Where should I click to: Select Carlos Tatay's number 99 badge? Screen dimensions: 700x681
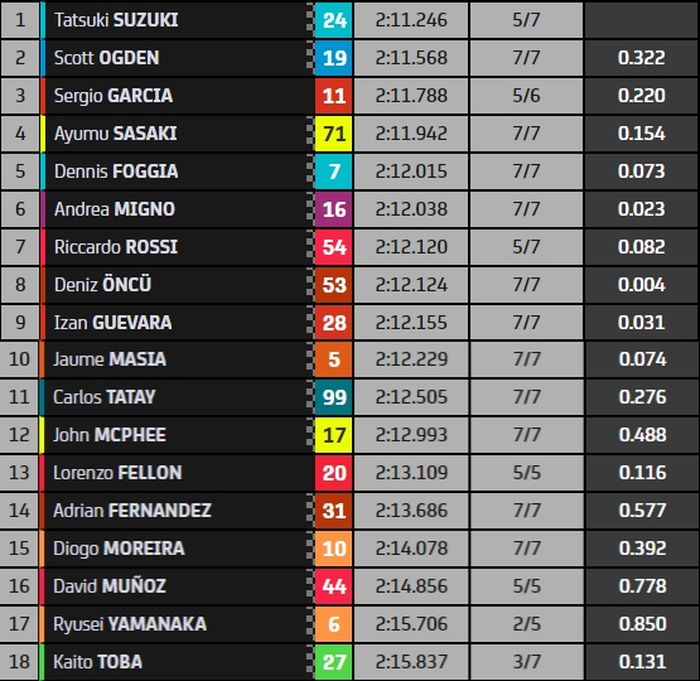[x=334, y=397]
